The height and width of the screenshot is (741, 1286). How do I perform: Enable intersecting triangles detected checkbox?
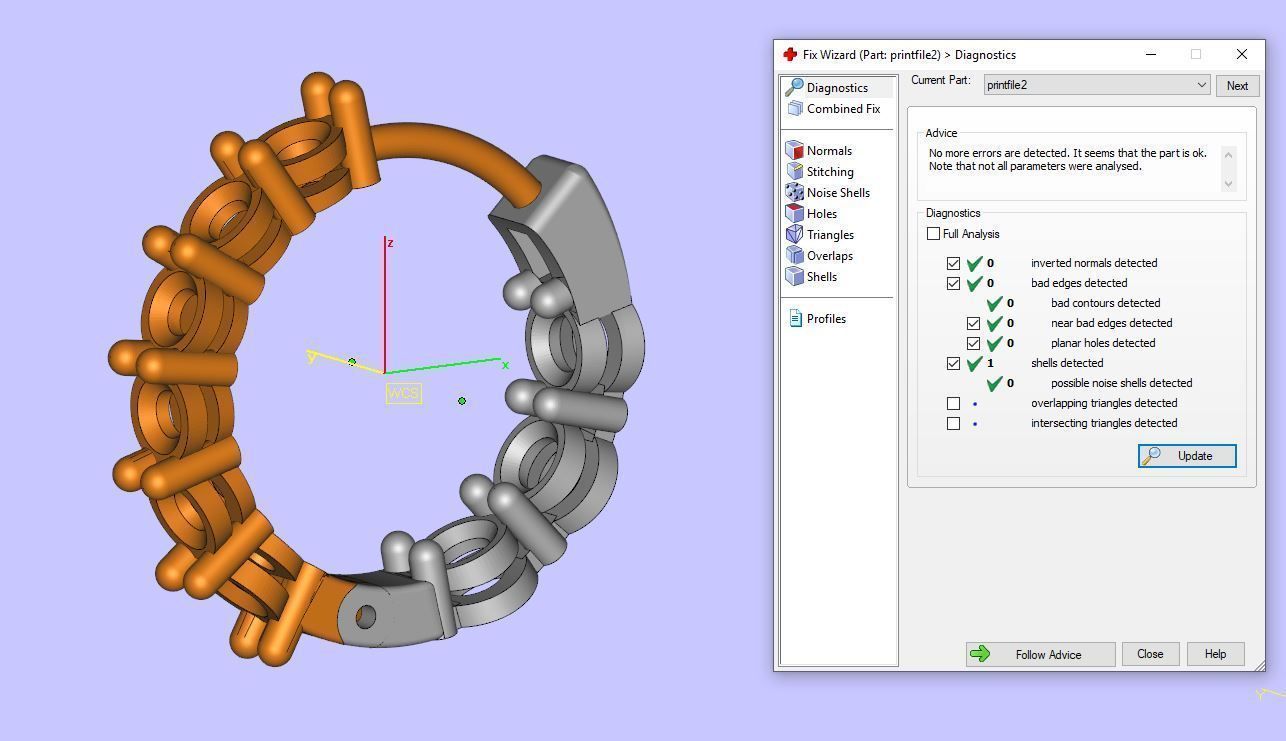coord(953,423)
